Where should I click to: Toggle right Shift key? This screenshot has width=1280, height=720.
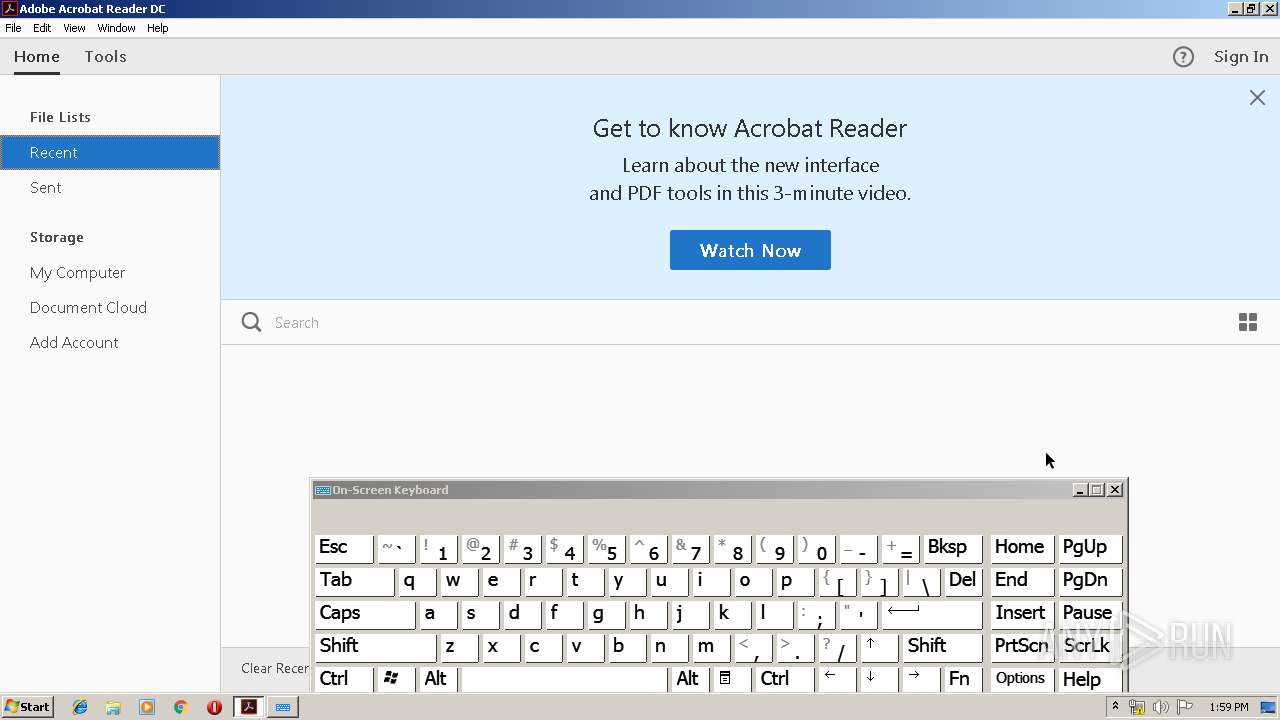tap(943, 646)
